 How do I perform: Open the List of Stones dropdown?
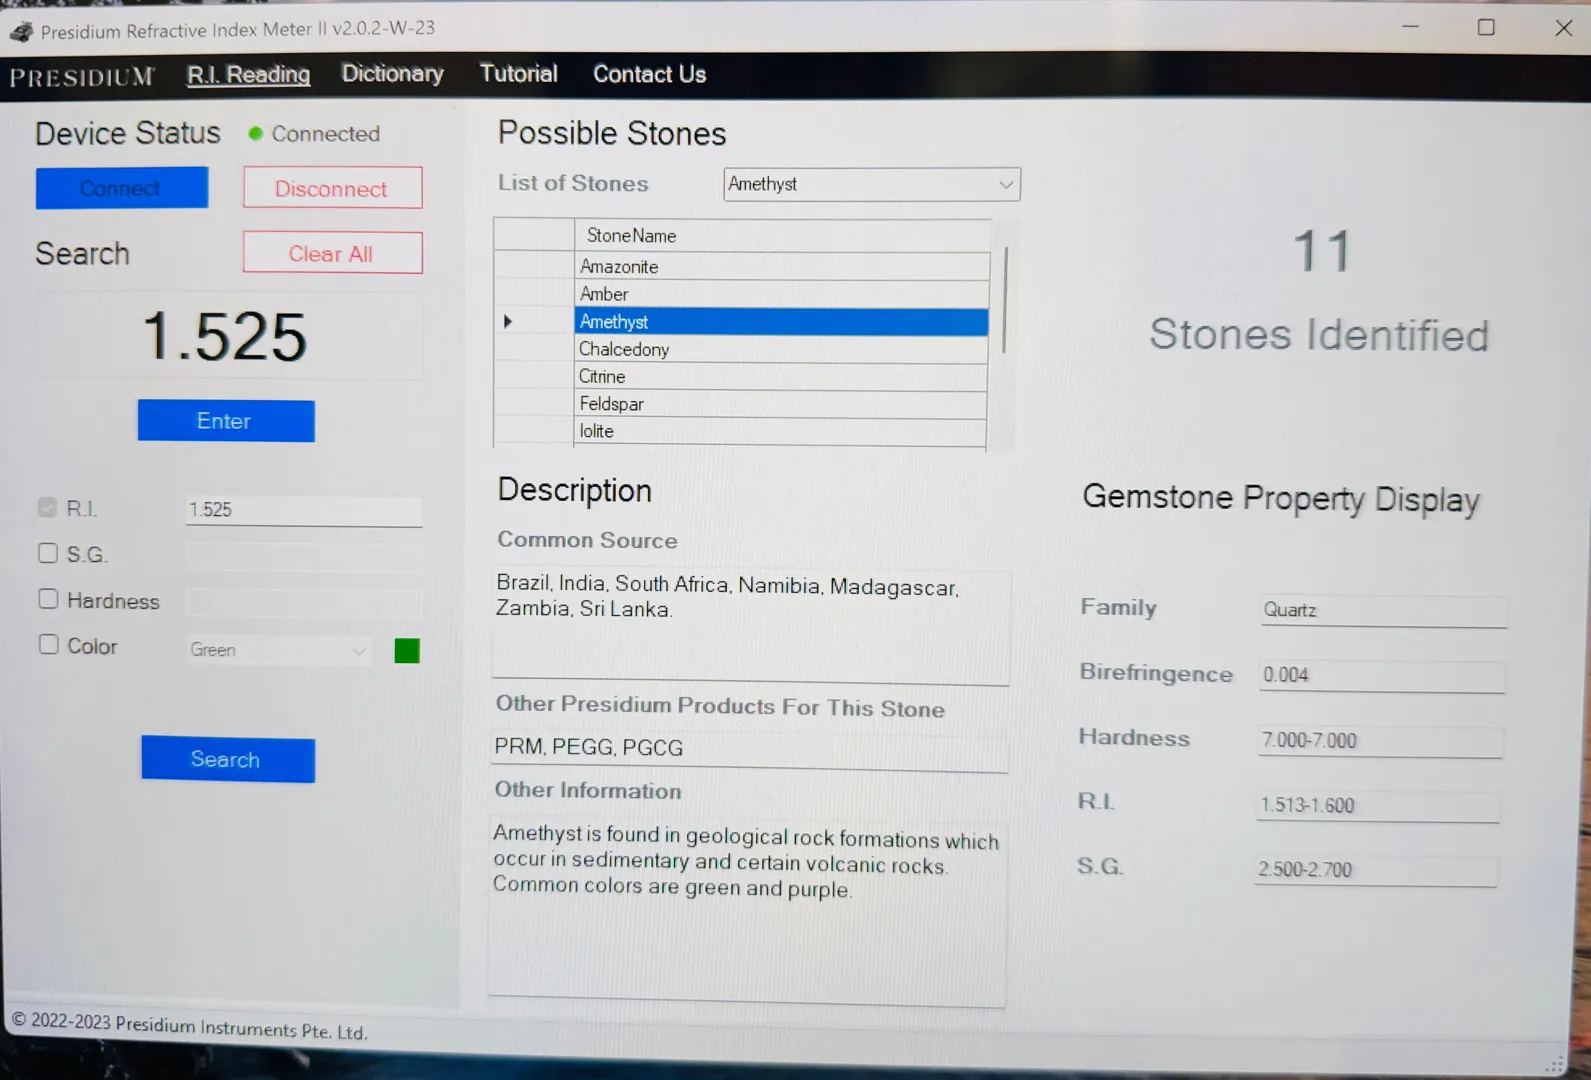coord(1005,185)
